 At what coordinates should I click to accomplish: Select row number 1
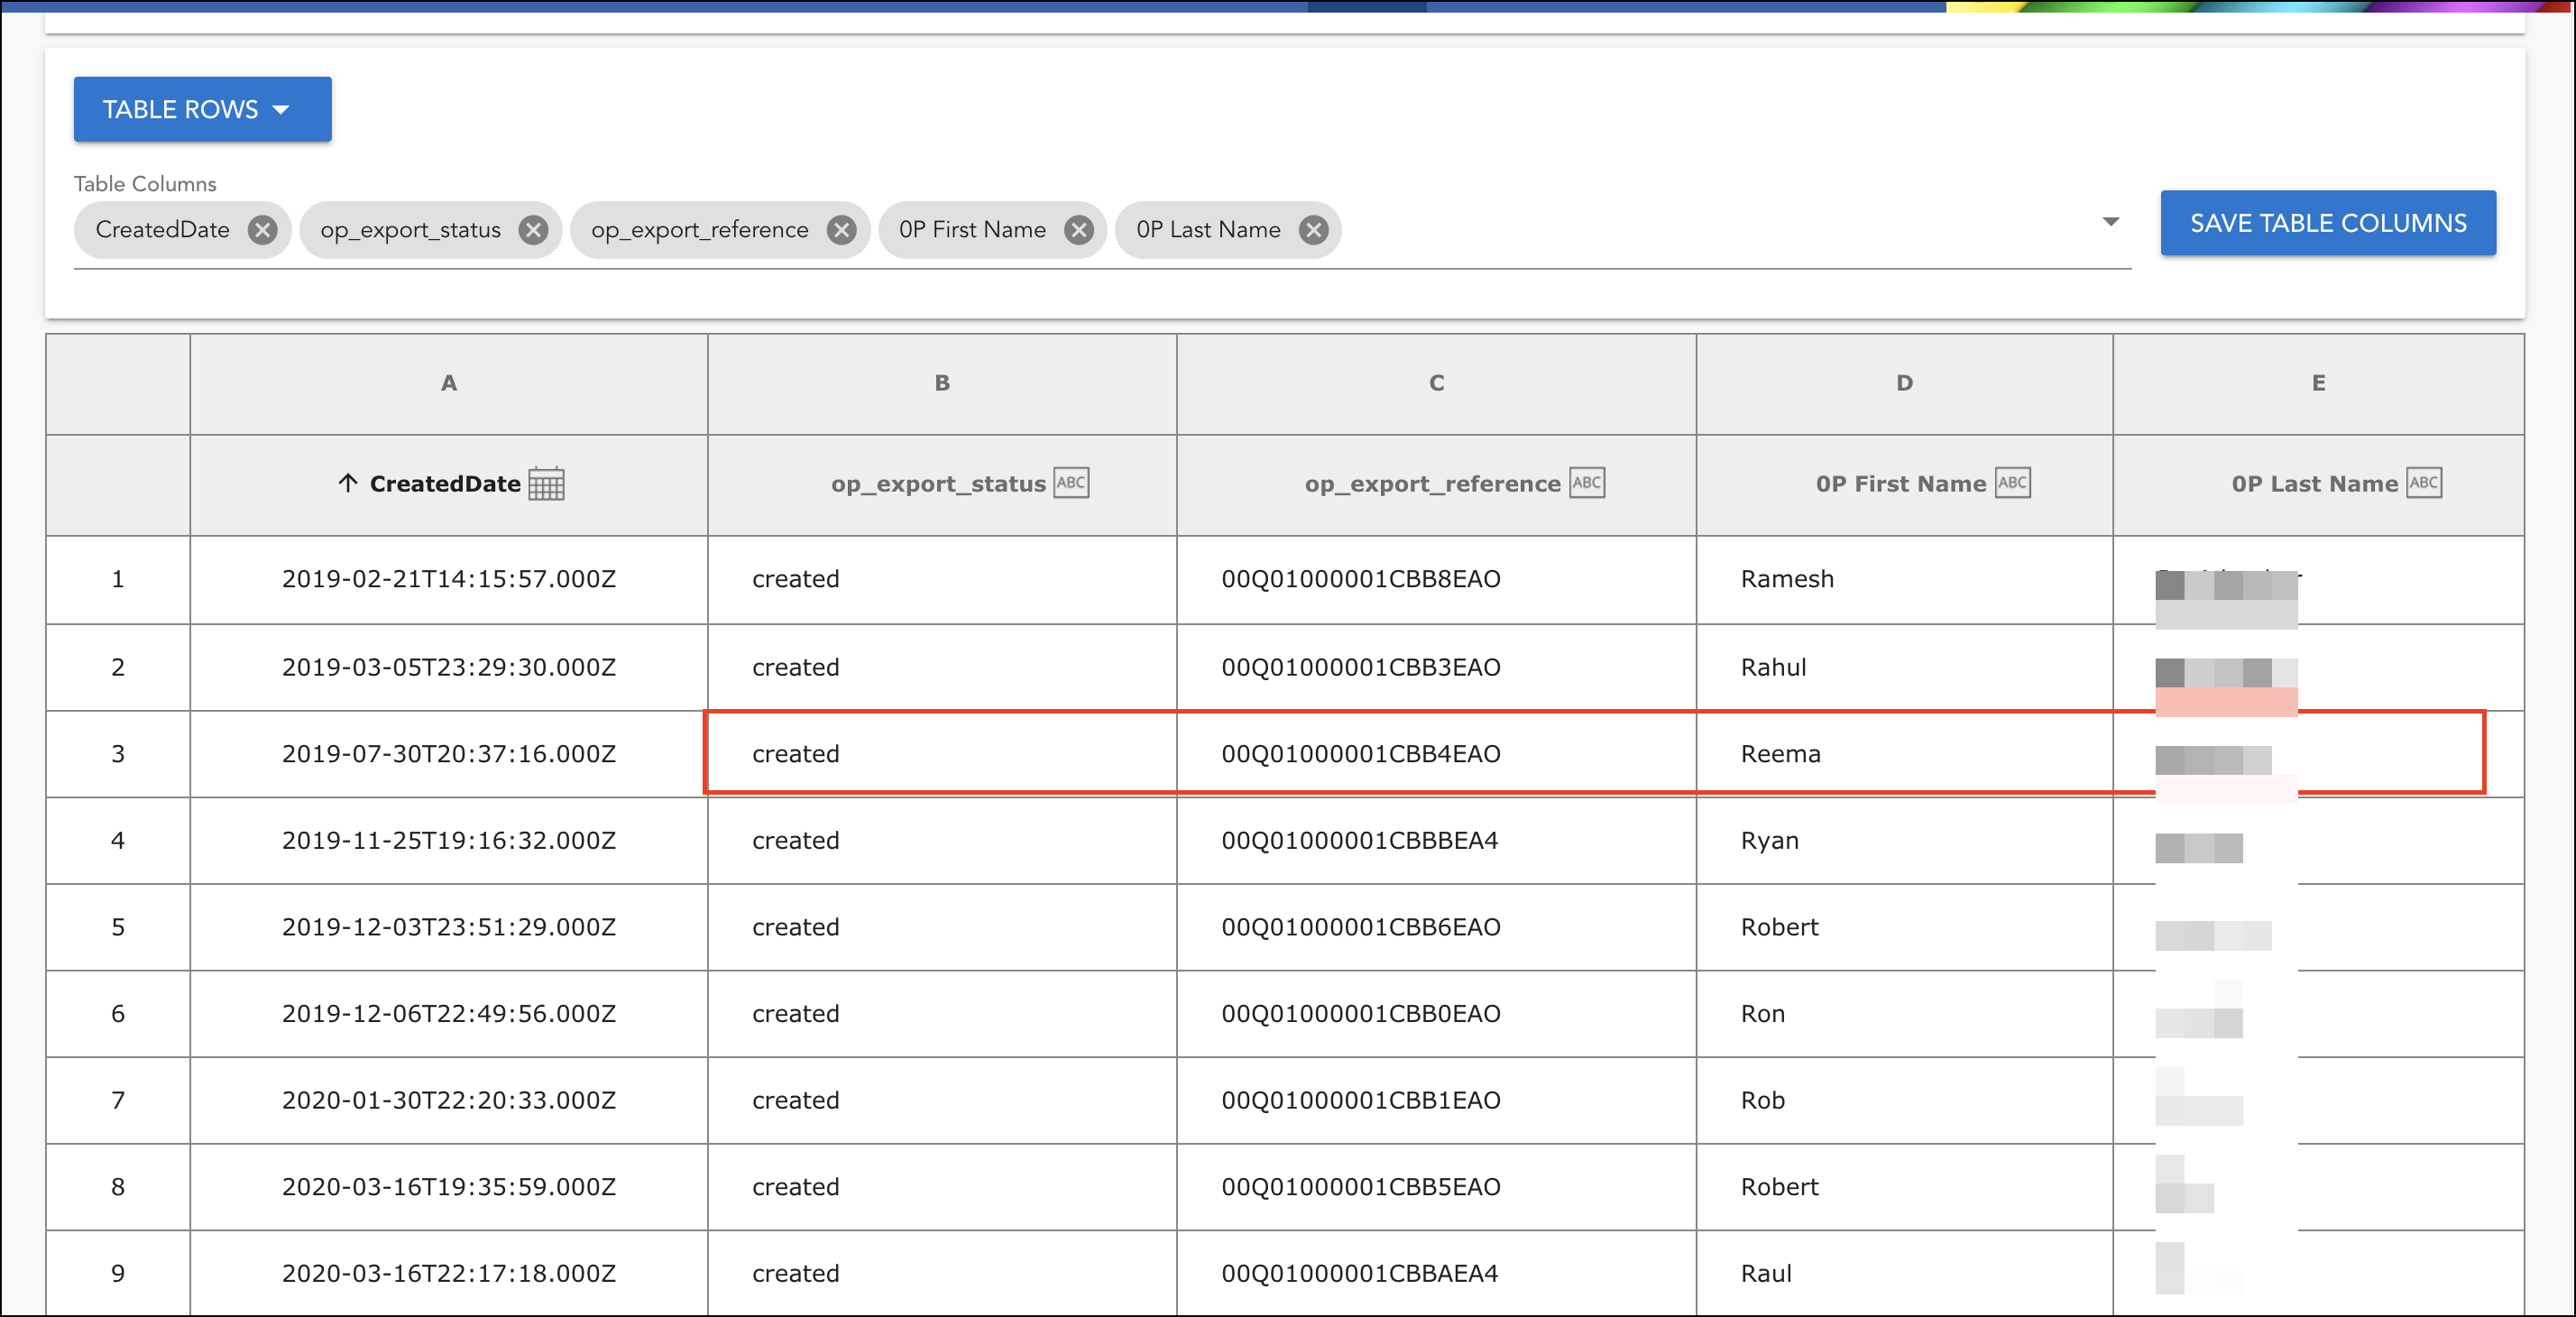click(118, 579)
